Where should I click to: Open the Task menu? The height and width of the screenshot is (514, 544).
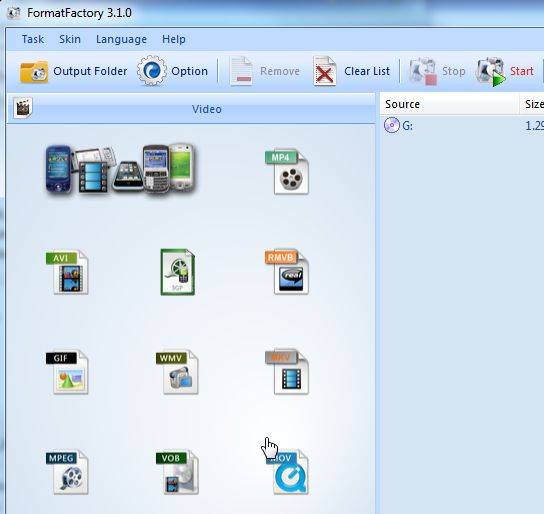[33, 39]
